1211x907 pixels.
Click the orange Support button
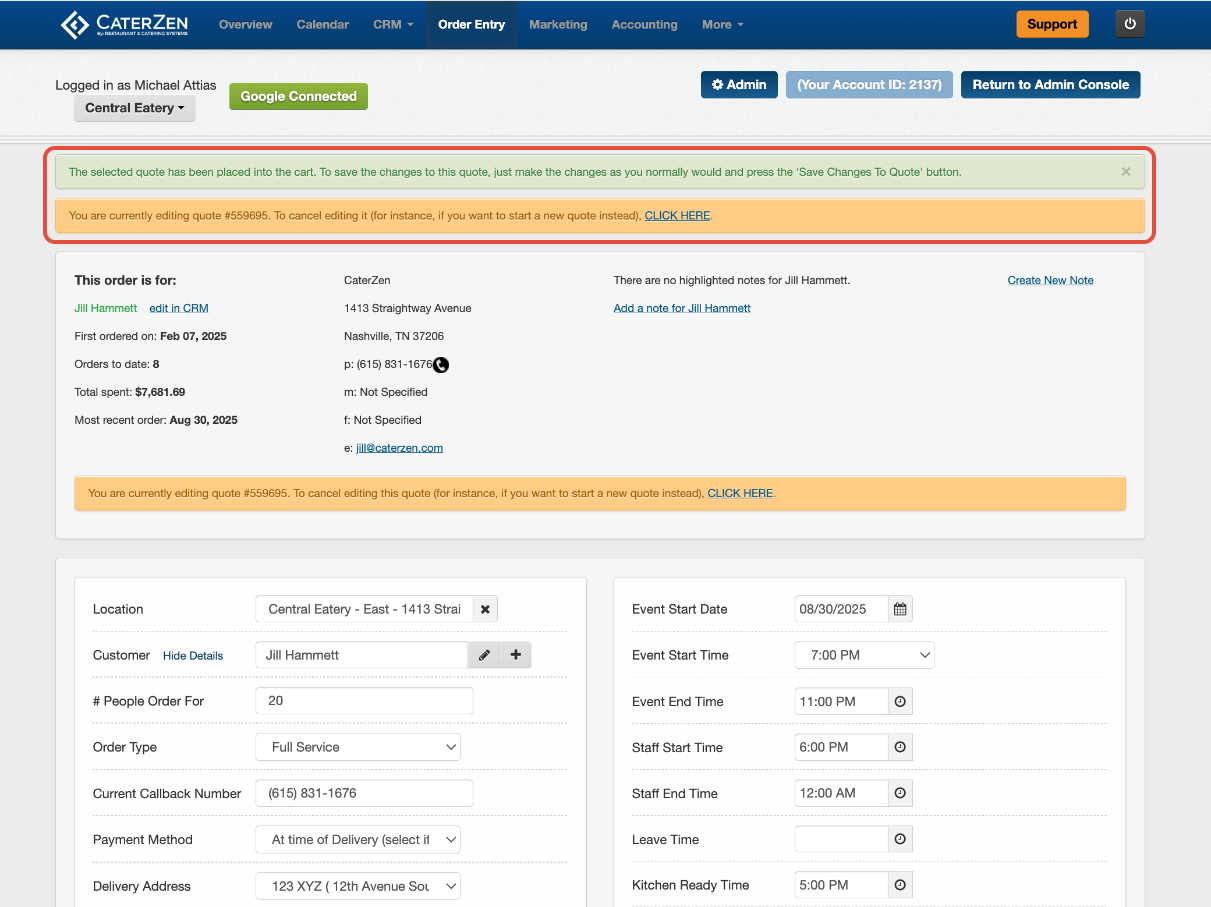pyautogui.click(x=1052, y=24)
